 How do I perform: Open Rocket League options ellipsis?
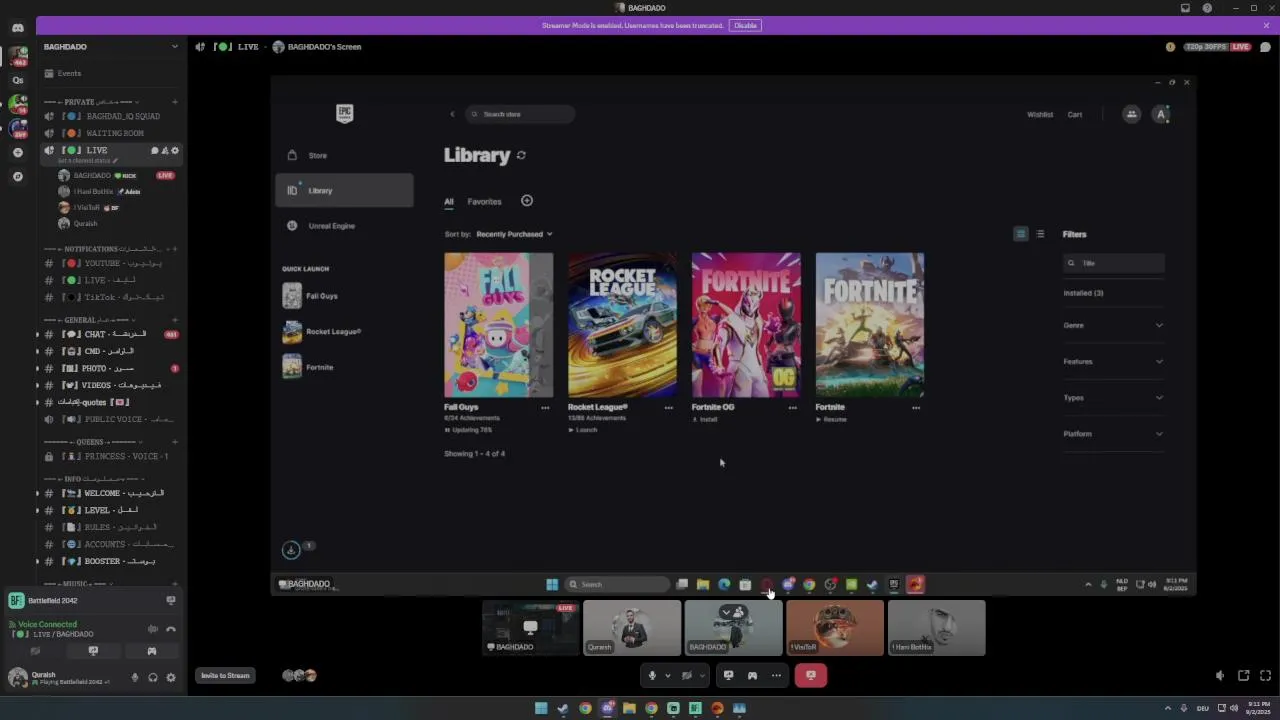(x=669, y=408)
